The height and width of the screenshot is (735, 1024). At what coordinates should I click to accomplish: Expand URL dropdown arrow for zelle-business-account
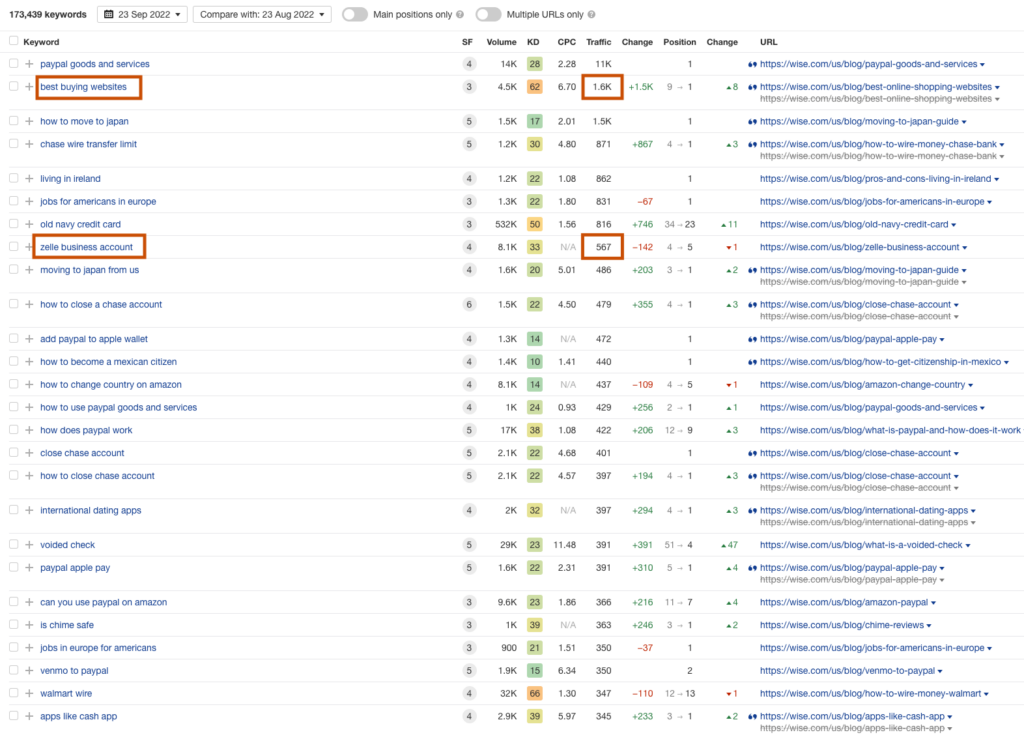965,247
